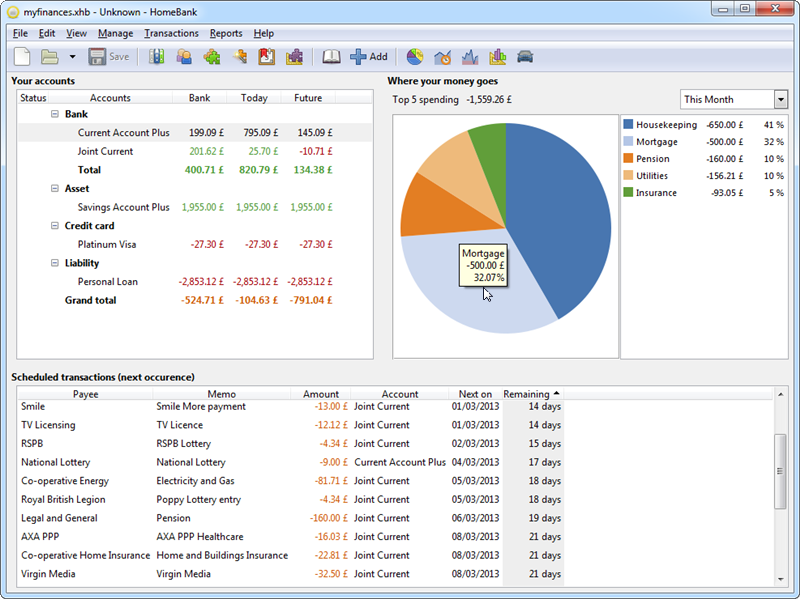Open the recent files dropdown arrow
This screenshot has width=800, height=599.
click(x=72, y=57)
